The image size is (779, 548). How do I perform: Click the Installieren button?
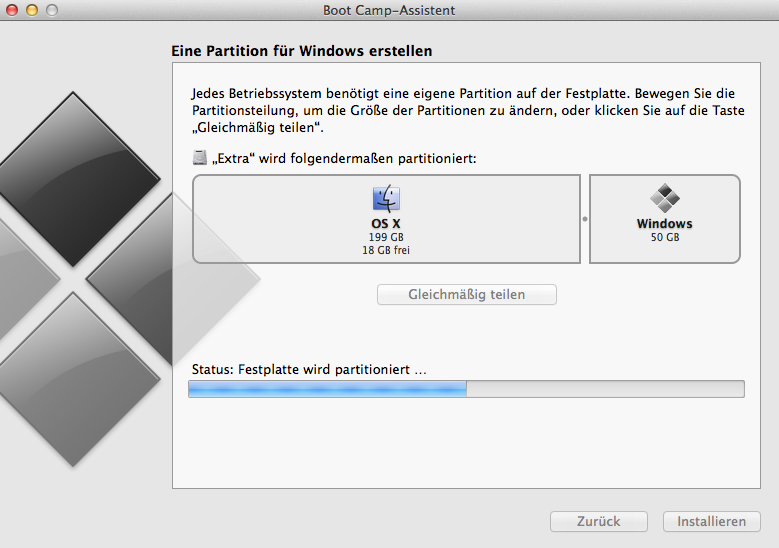pos(711,521)
